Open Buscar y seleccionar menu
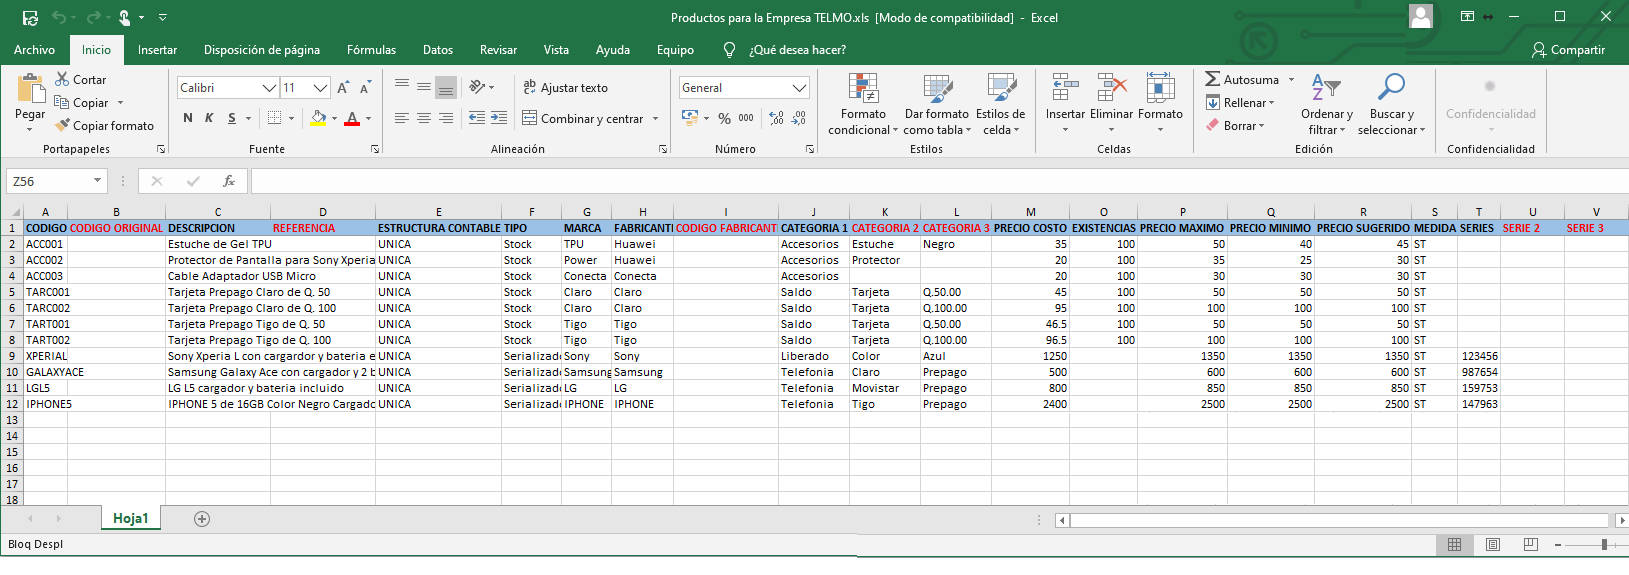 (x=1391, y=104)
